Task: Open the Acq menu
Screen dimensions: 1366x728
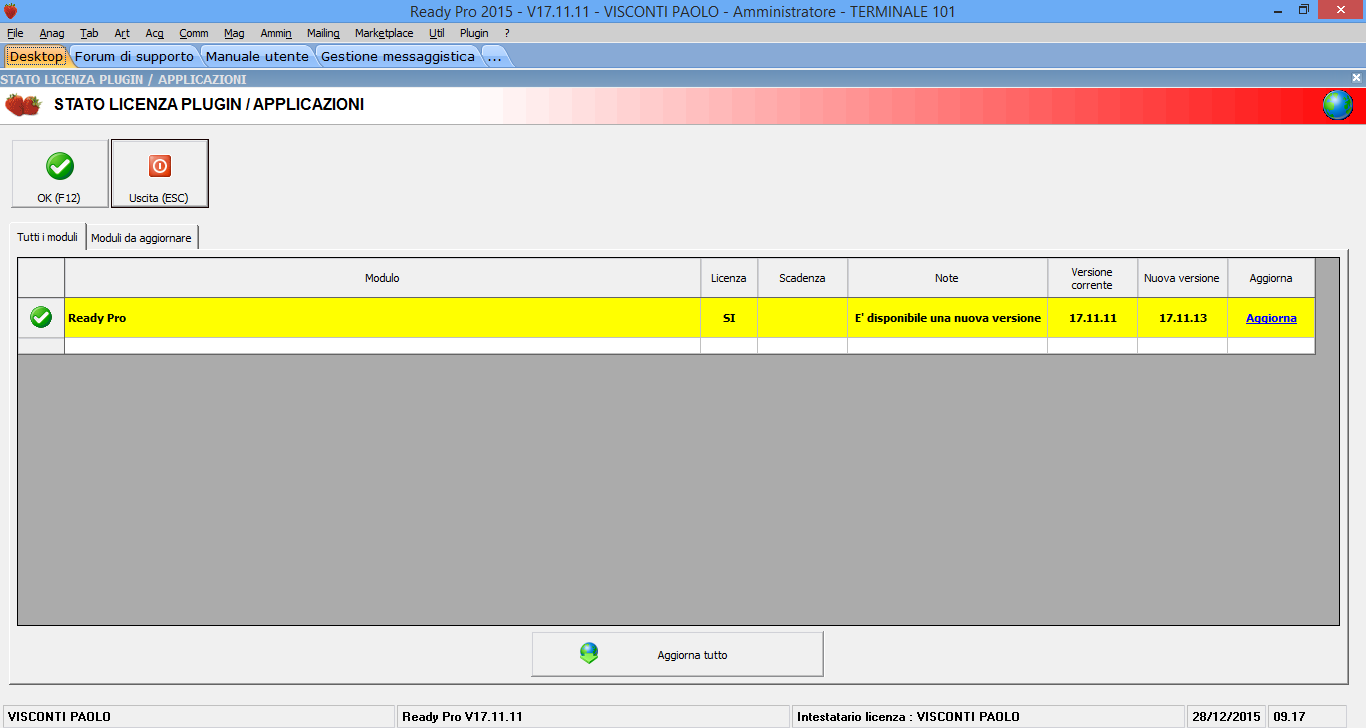Action: 154,33
